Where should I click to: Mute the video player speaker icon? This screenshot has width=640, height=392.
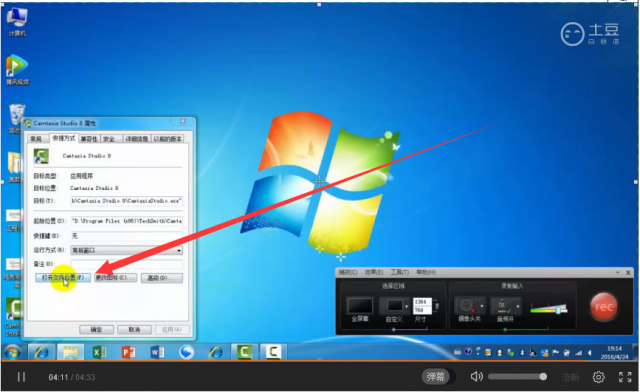pyautogui.click(x=476, y=376)
